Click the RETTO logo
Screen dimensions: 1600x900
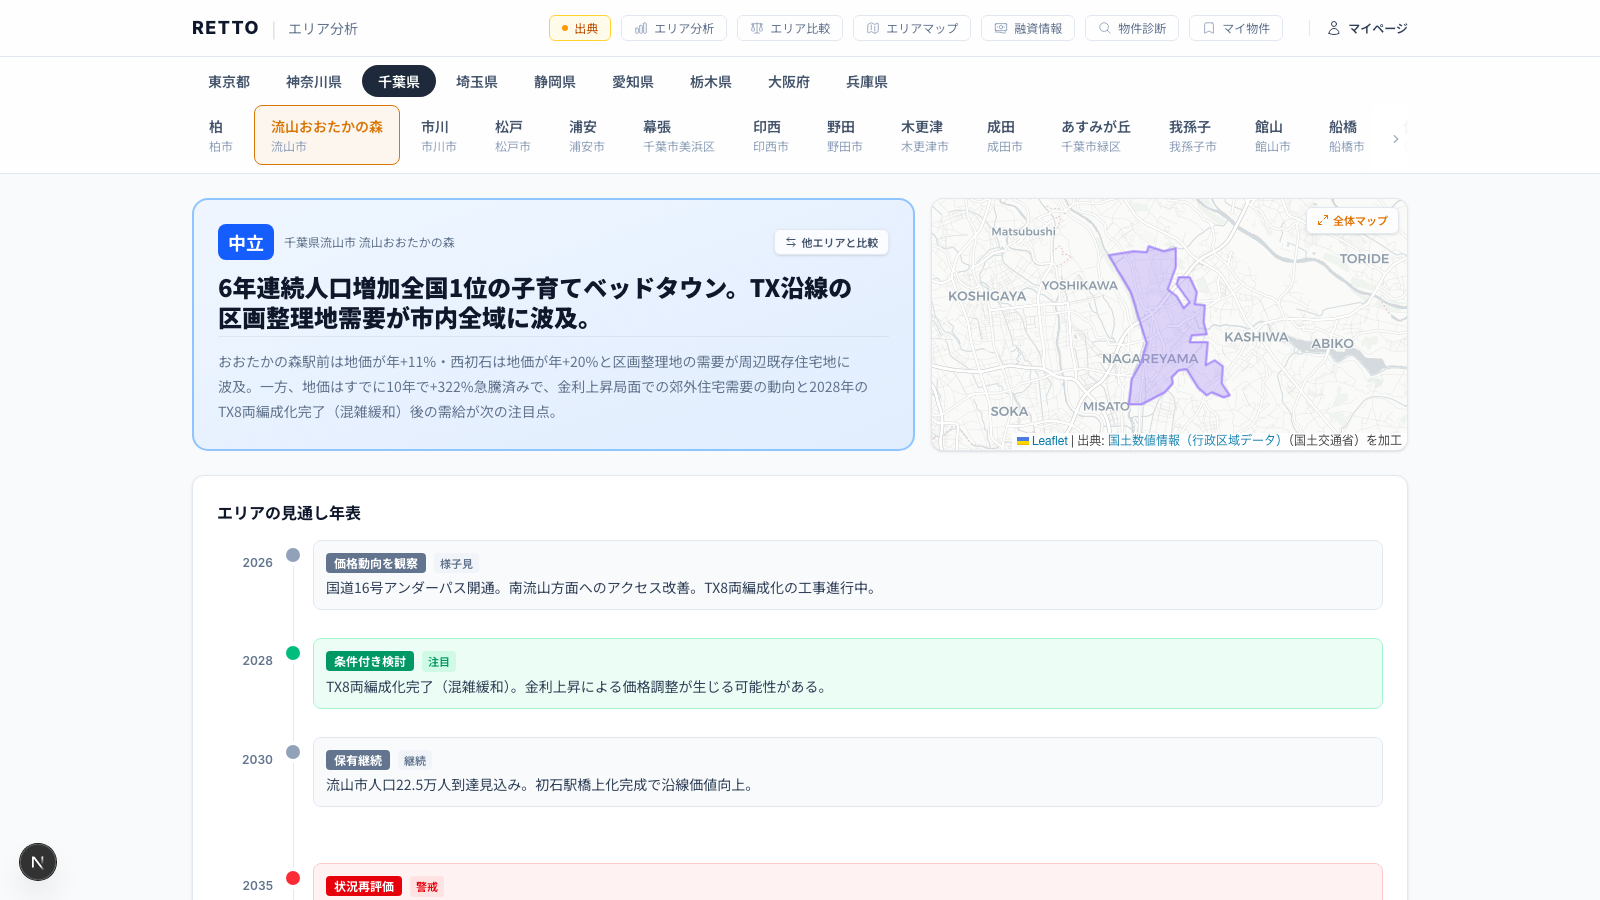pyautogui.click(x=225, y=28)
